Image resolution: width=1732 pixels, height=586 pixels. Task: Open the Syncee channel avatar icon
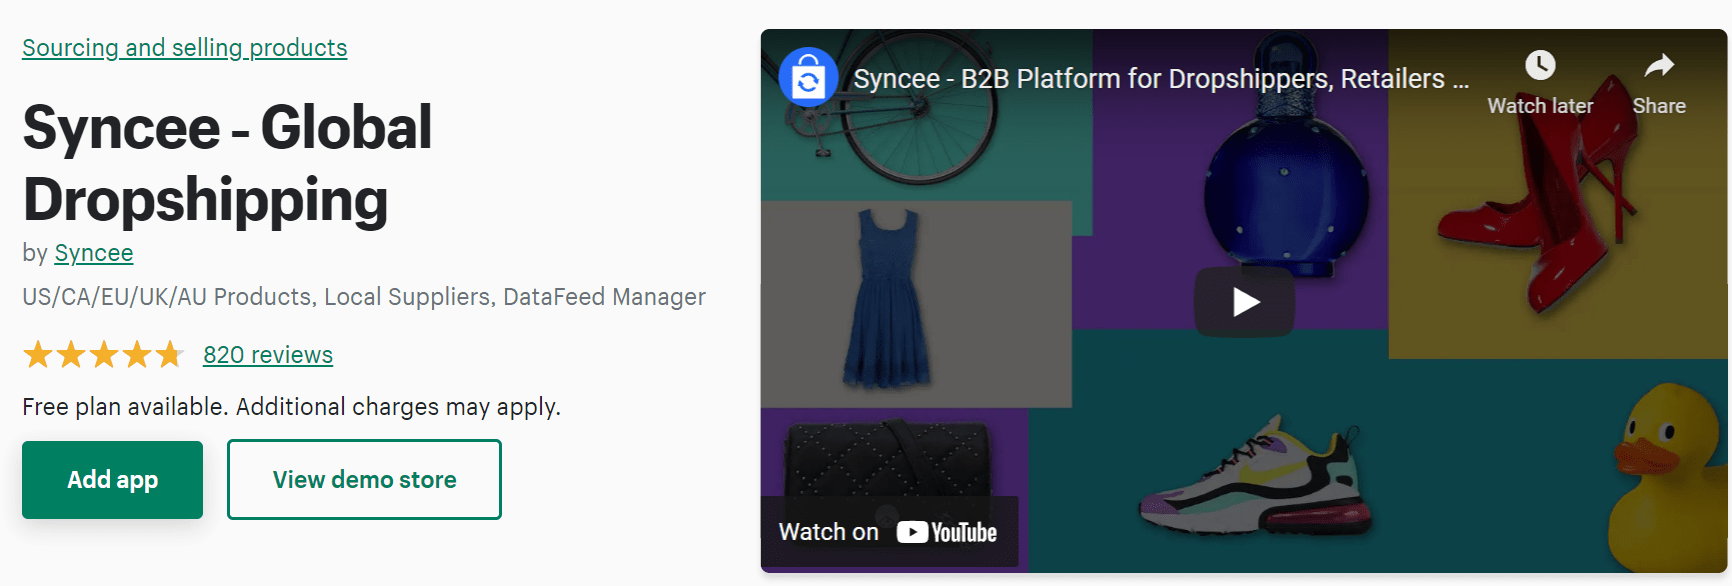(x=808, y=77)
